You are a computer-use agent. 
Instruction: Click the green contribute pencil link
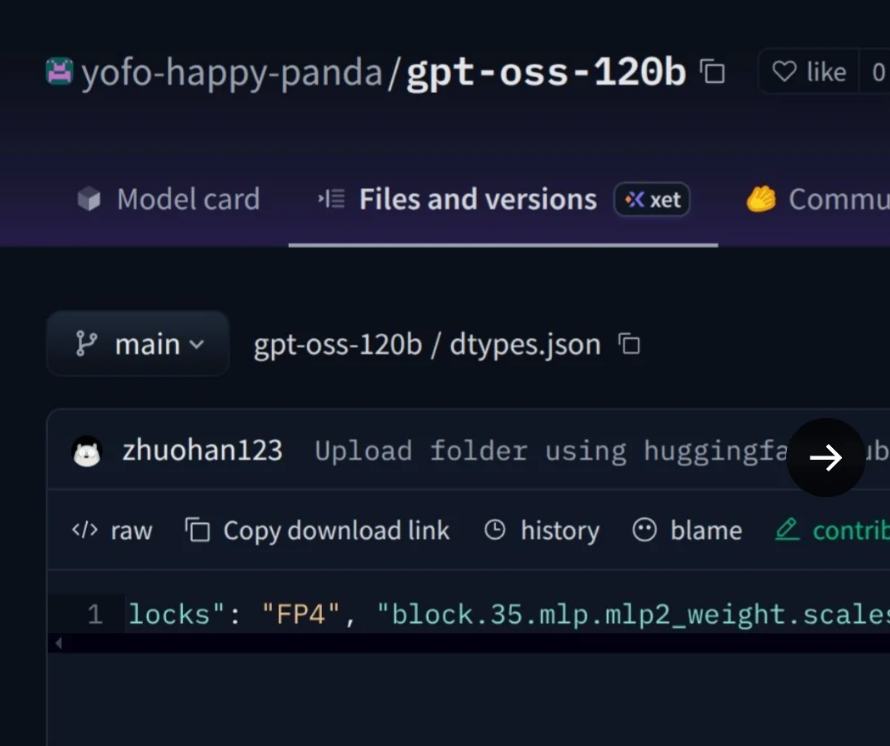(x=832, y=530)
